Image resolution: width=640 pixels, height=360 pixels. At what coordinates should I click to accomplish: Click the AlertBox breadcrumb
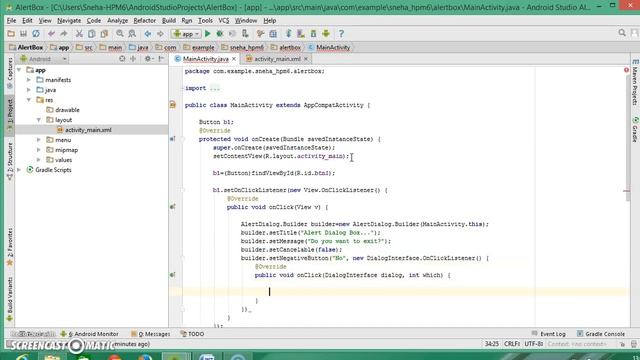(26, 47)
